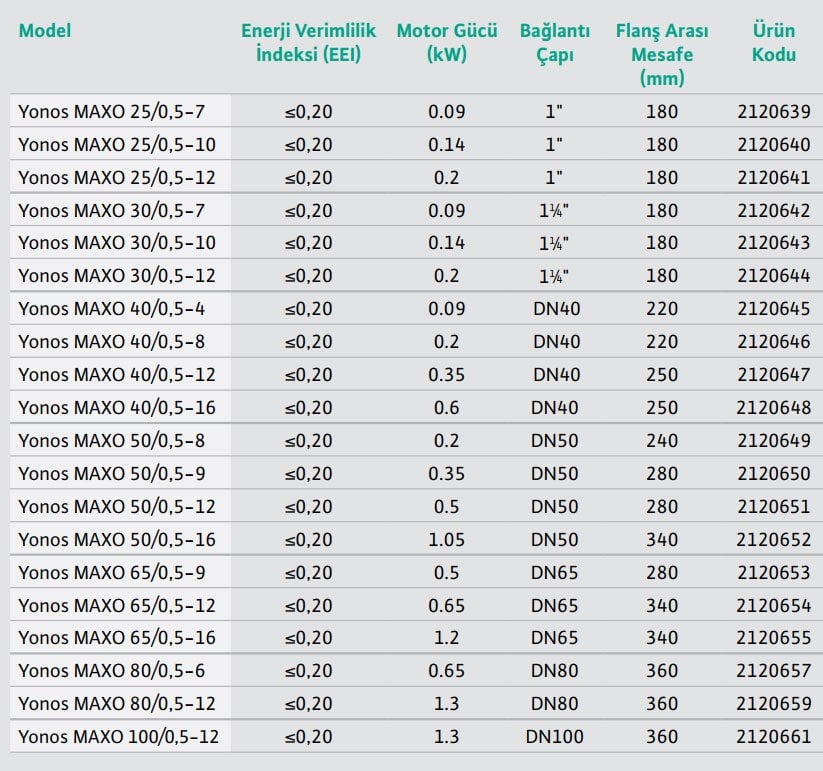Click product code 2120654

[x=774, y=605]
